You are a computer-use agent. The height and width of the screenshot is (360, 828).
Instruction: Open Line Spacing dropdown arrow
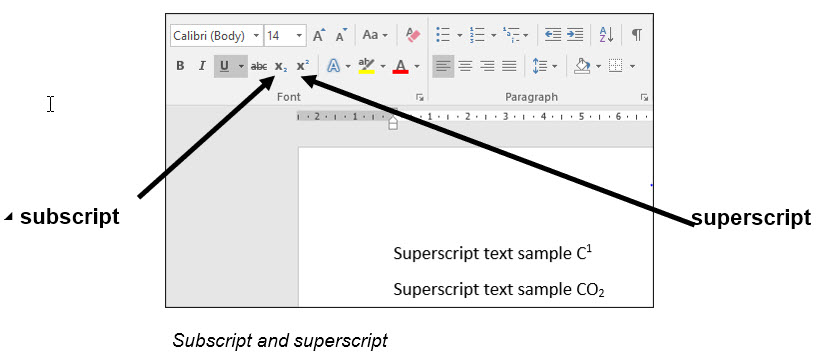pyautogui.click(x=554, y=67)
